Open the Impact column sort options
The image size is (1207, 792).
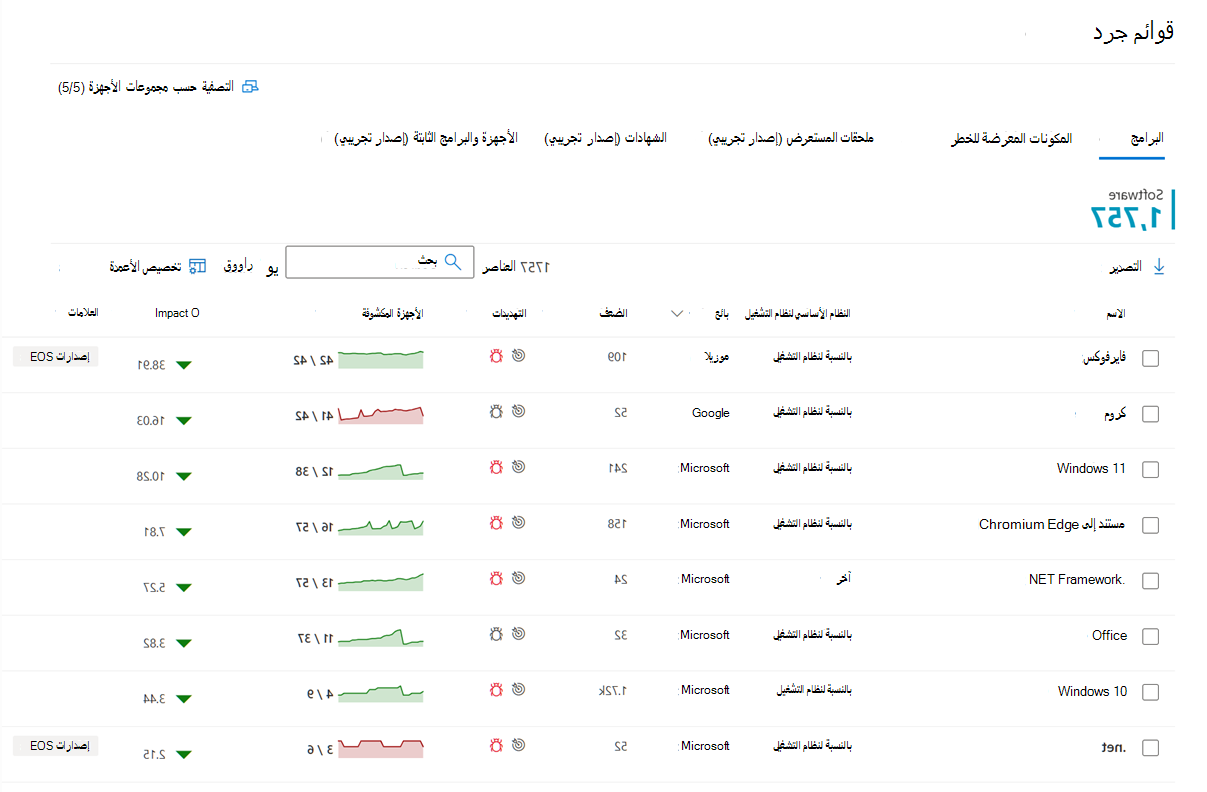pyautogui.click(x=177, y=313)
